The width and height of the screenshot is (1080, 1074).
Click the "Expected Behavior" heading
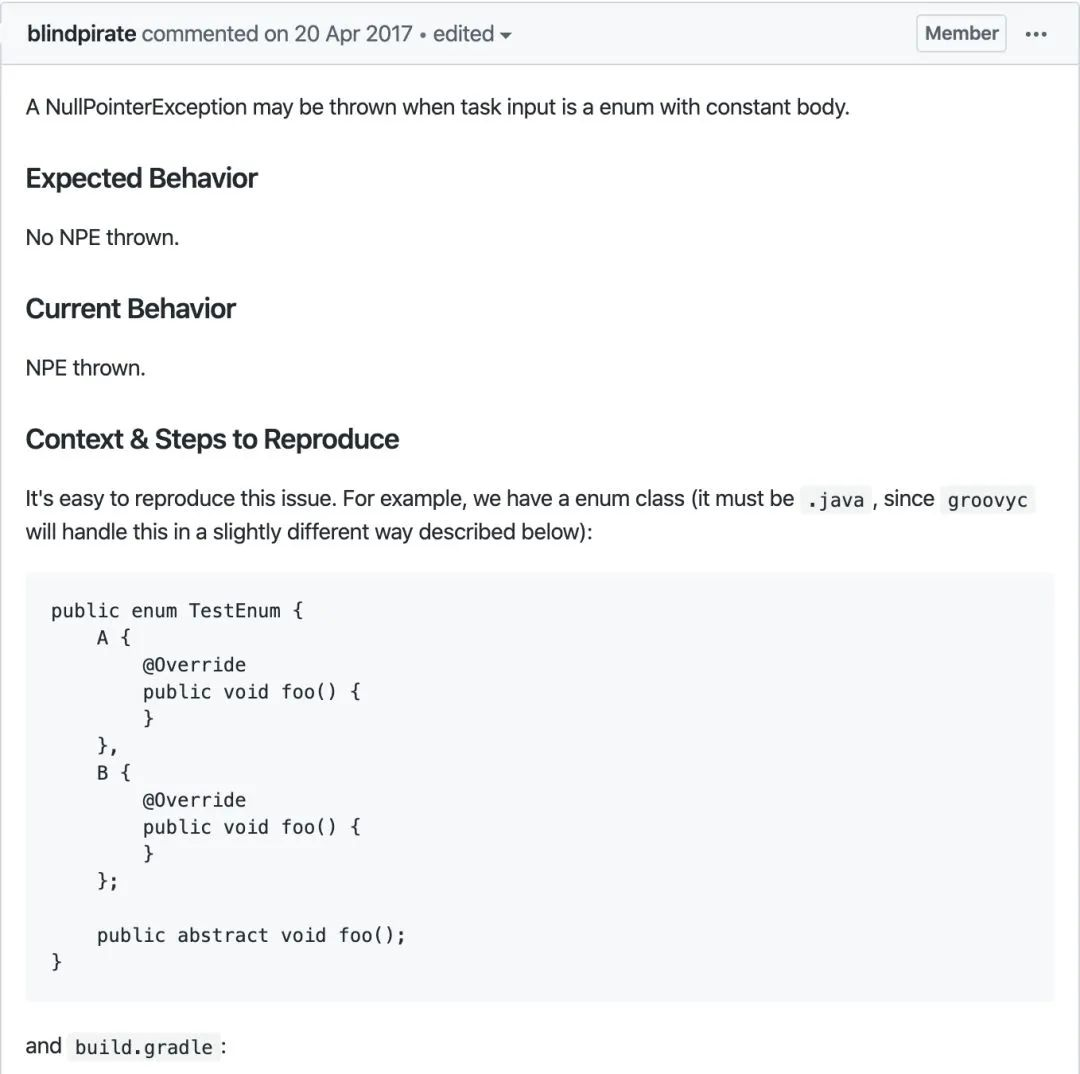point(141,178)
